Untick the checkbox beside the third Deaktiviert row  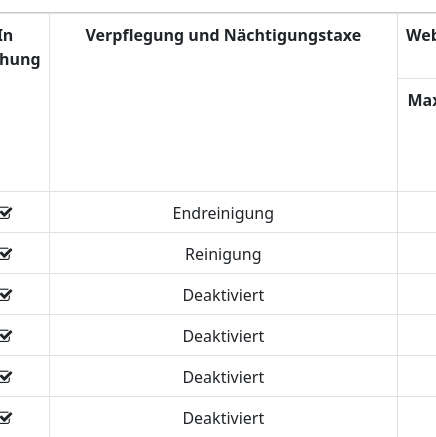[x=5, y=377]
